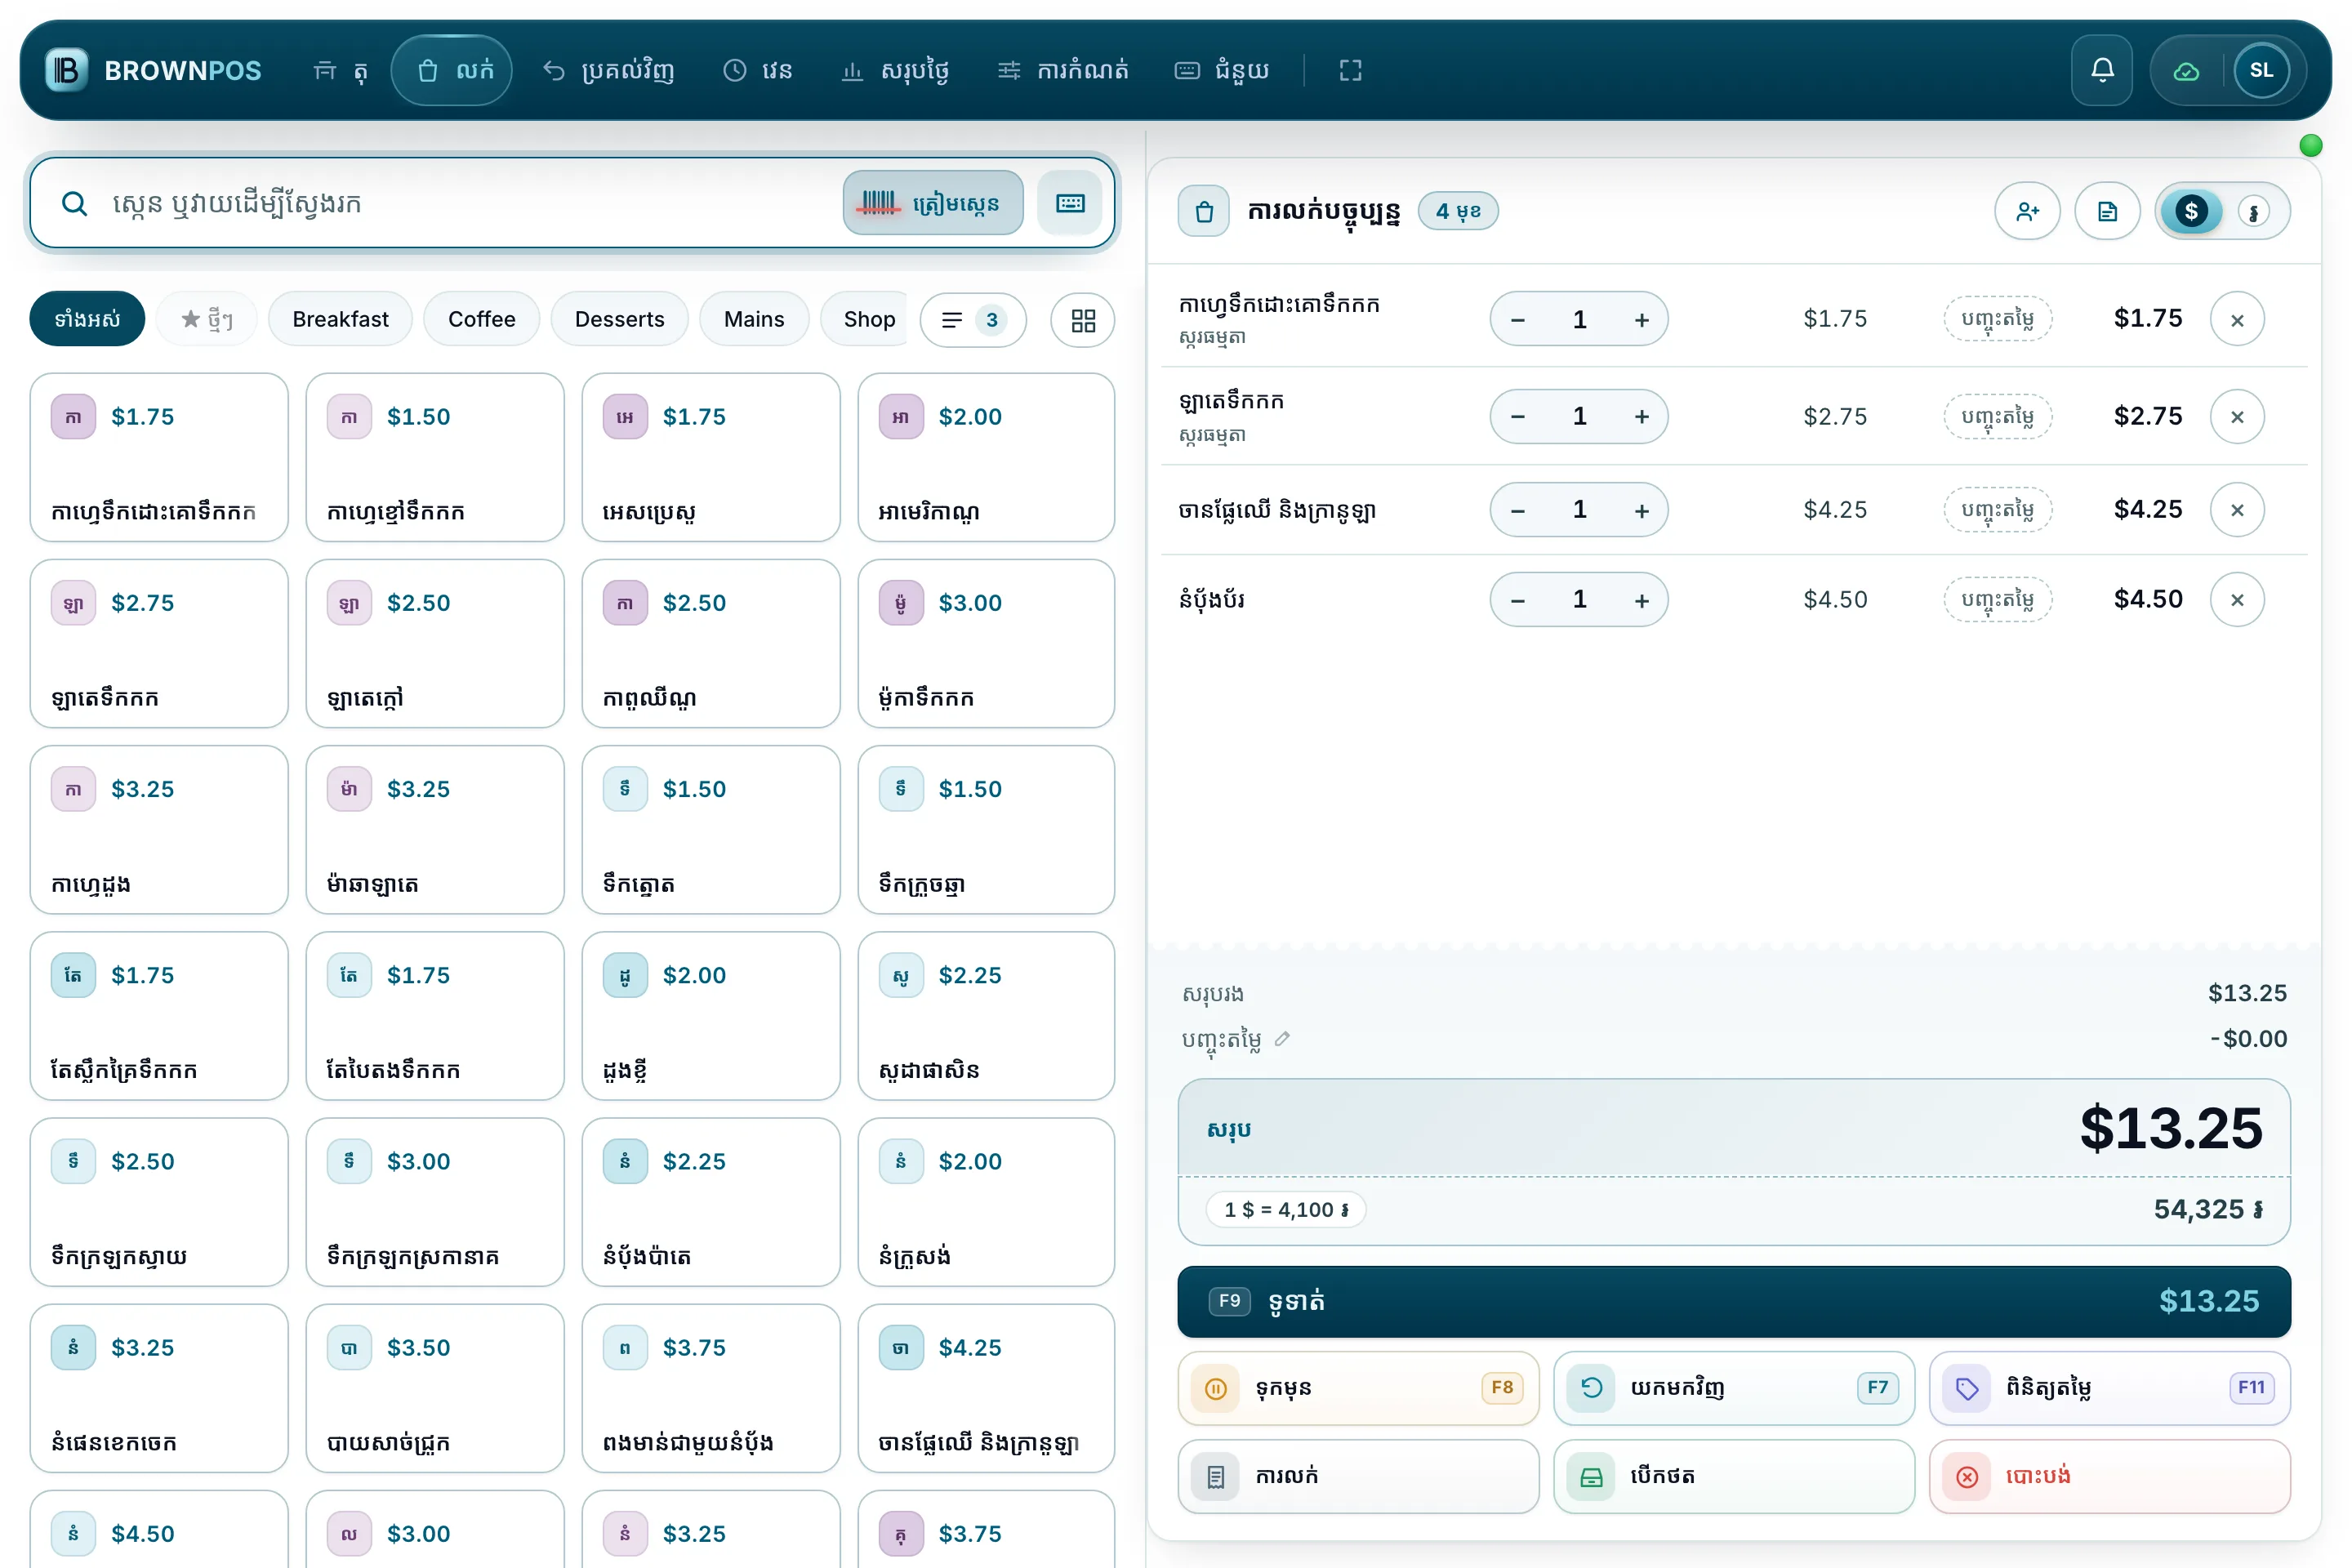Add ម៉ាឆាឡាតេ product card
The image size is (2352, 1568).
[x=435, y=830]
